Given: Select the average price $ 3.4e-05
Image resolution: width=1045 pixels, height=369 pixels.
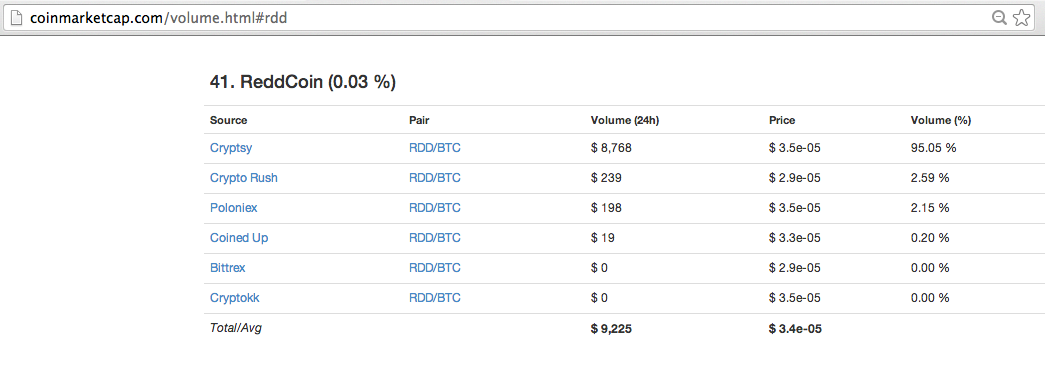Looking at the screenshot, I should coord(795,328).
